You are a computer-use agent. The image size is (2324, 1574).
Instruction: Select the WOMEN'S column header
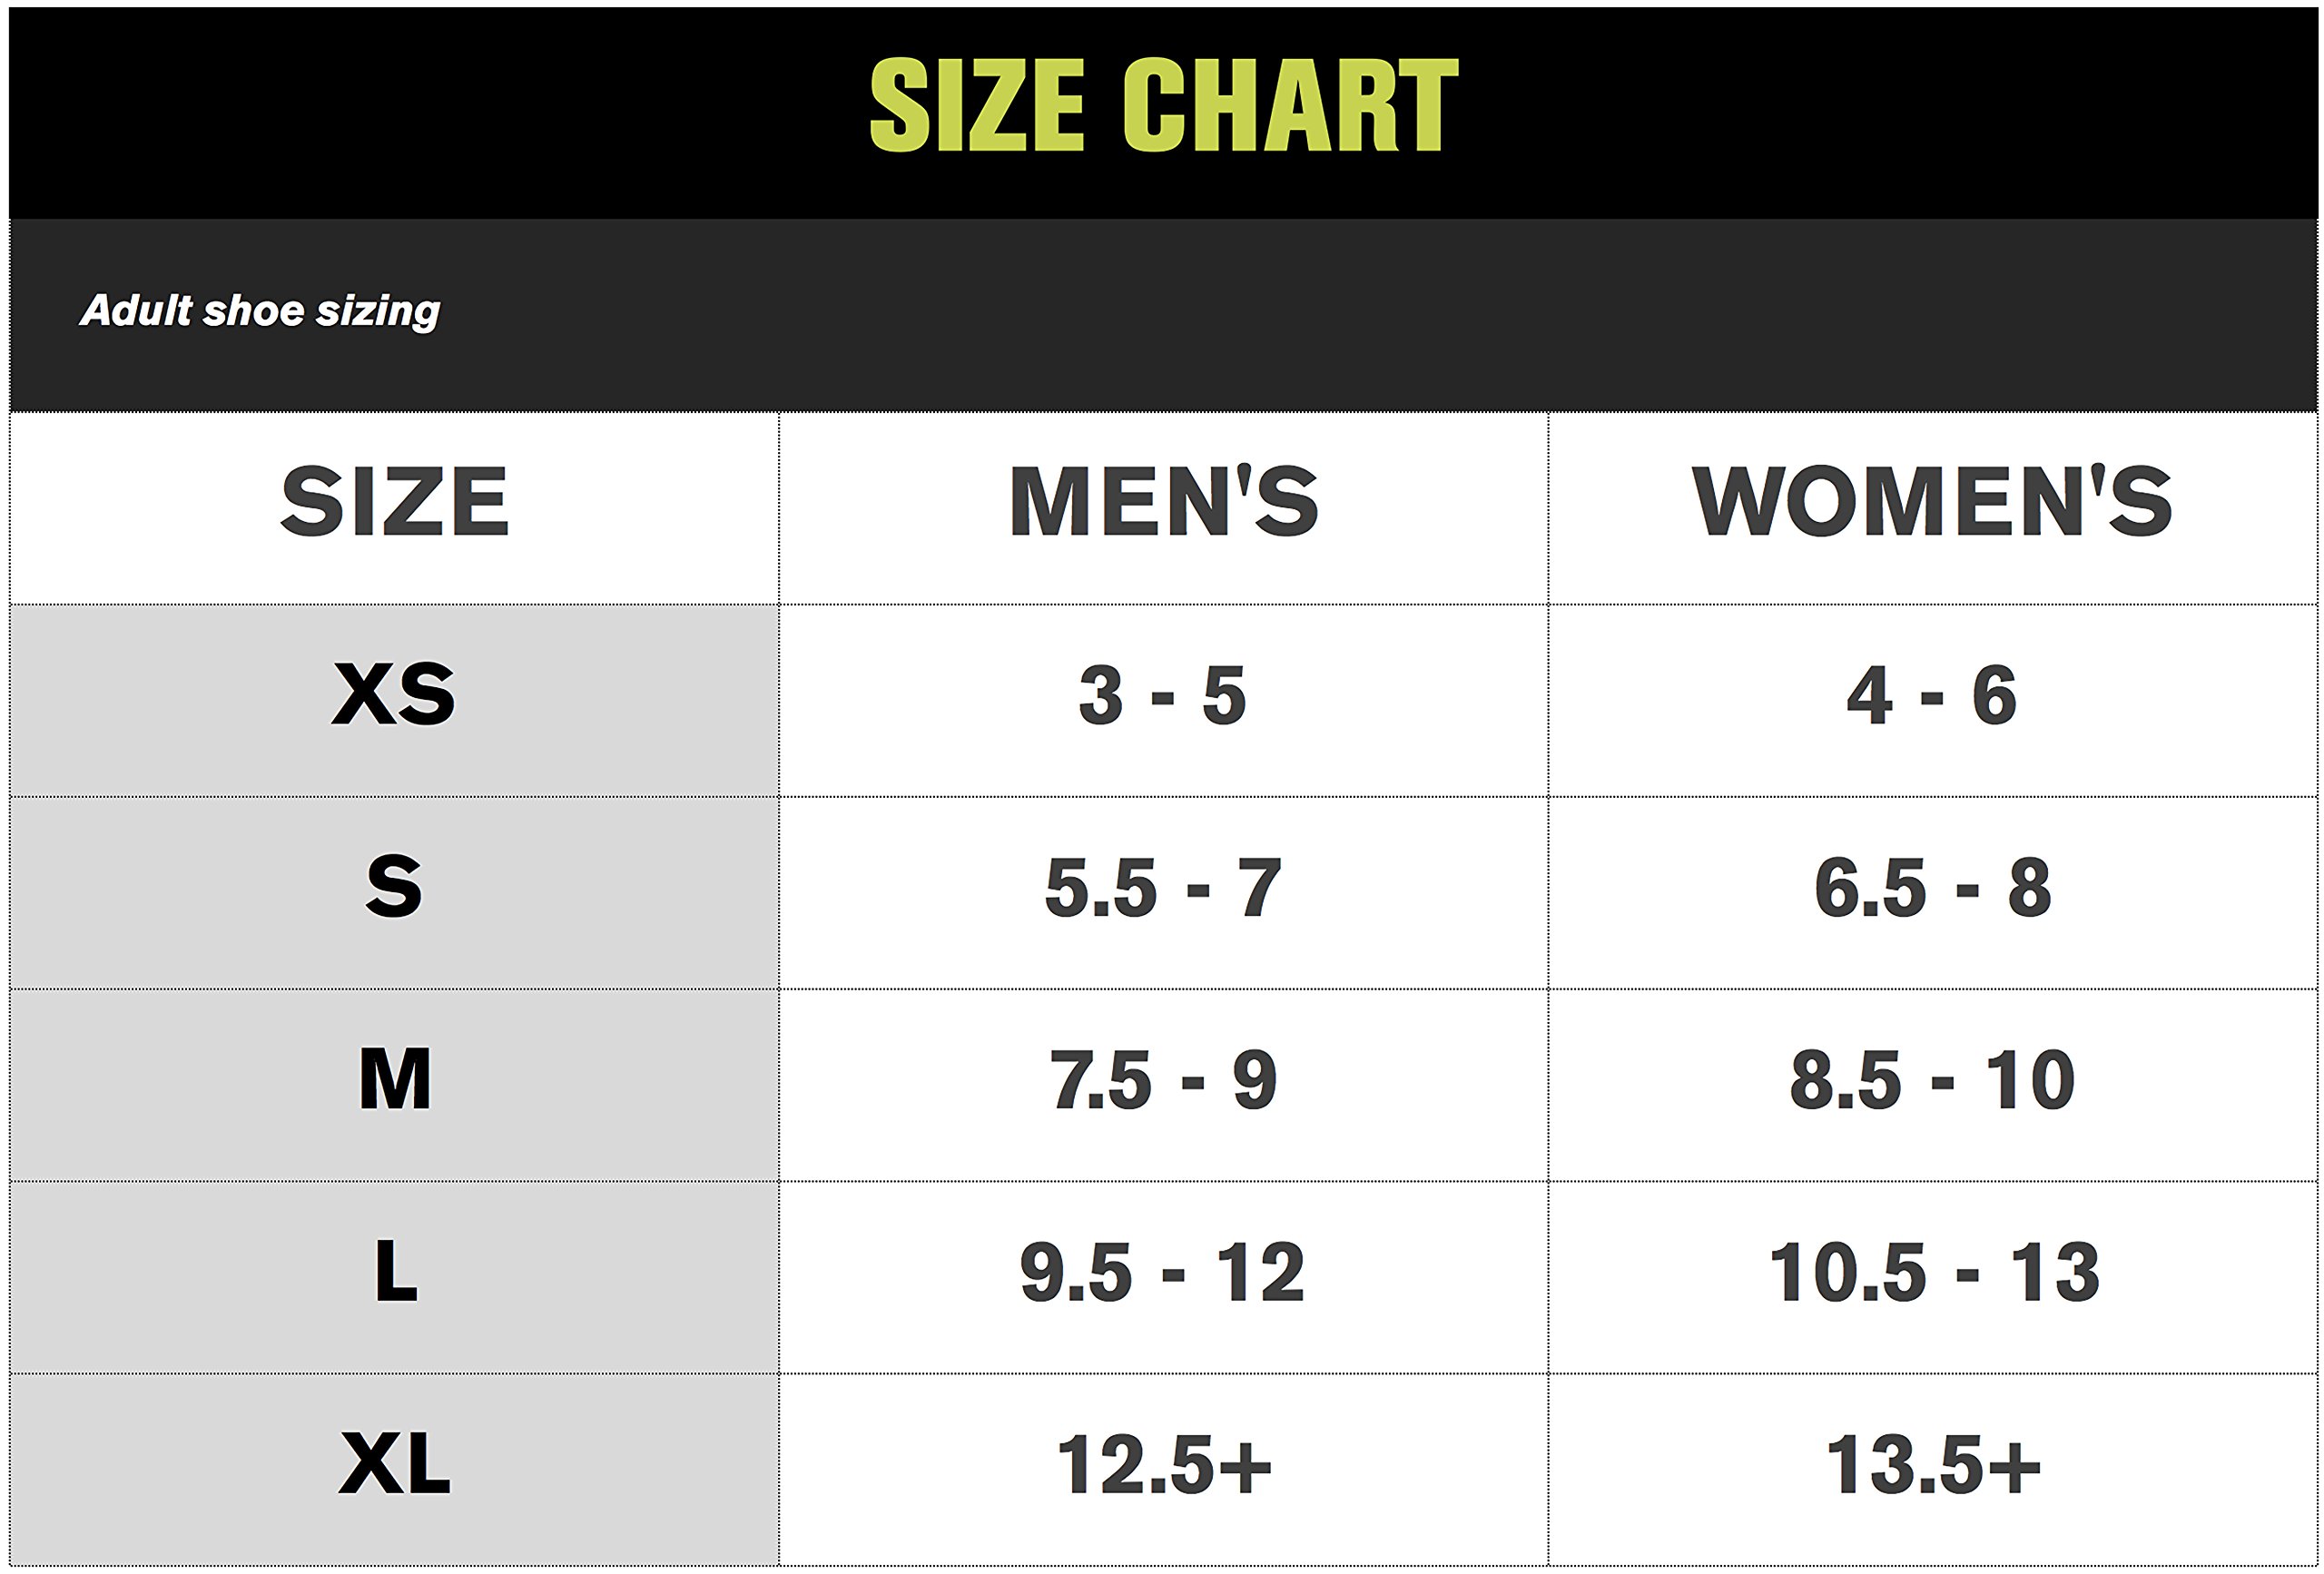[1931, 501]
